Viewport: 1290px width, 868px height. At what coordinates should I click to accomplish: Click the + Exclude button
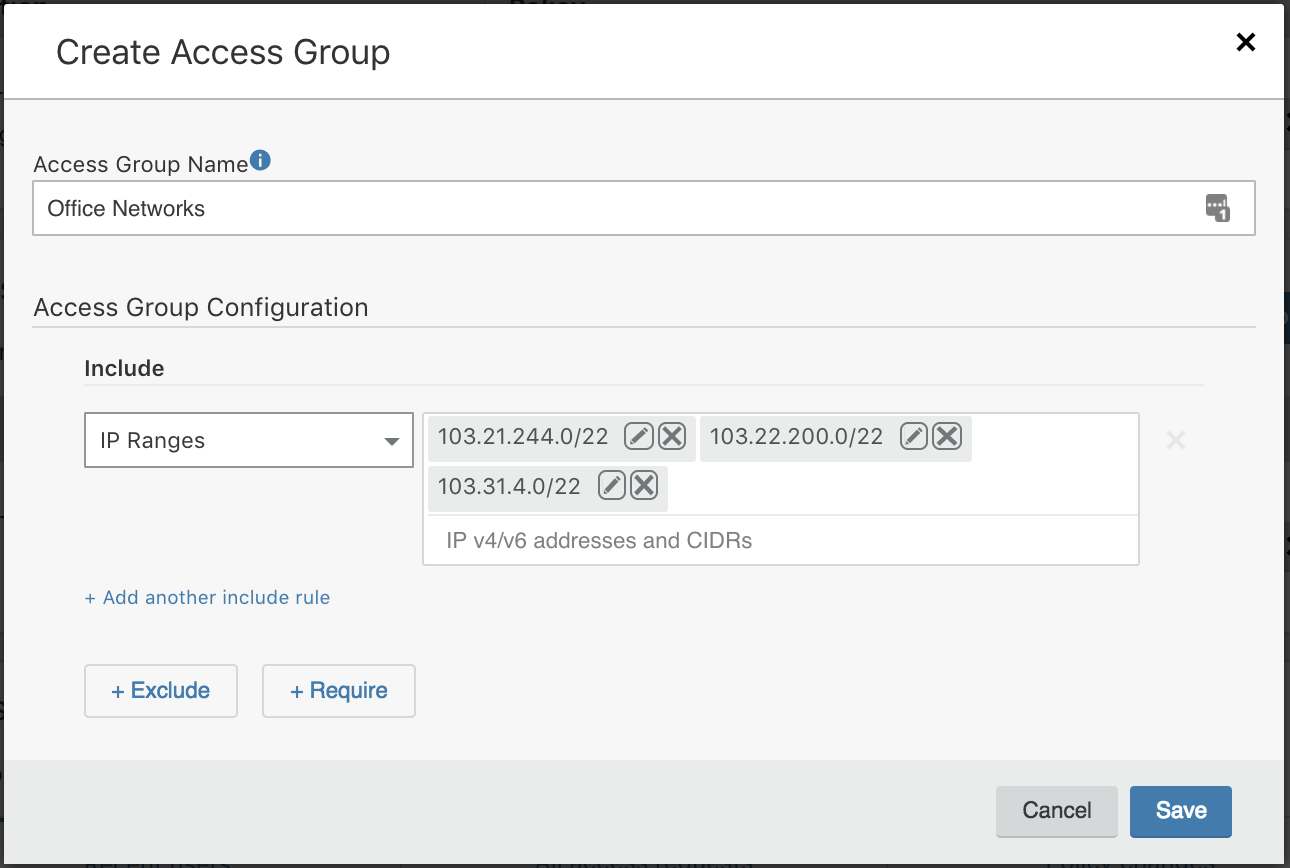161,691
